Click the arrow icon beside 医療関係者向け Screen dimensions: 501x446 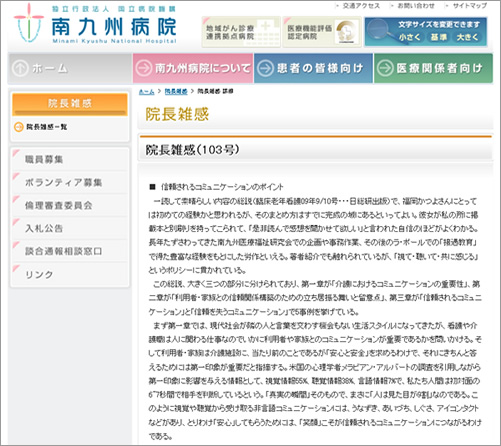(x=385, y=68)
